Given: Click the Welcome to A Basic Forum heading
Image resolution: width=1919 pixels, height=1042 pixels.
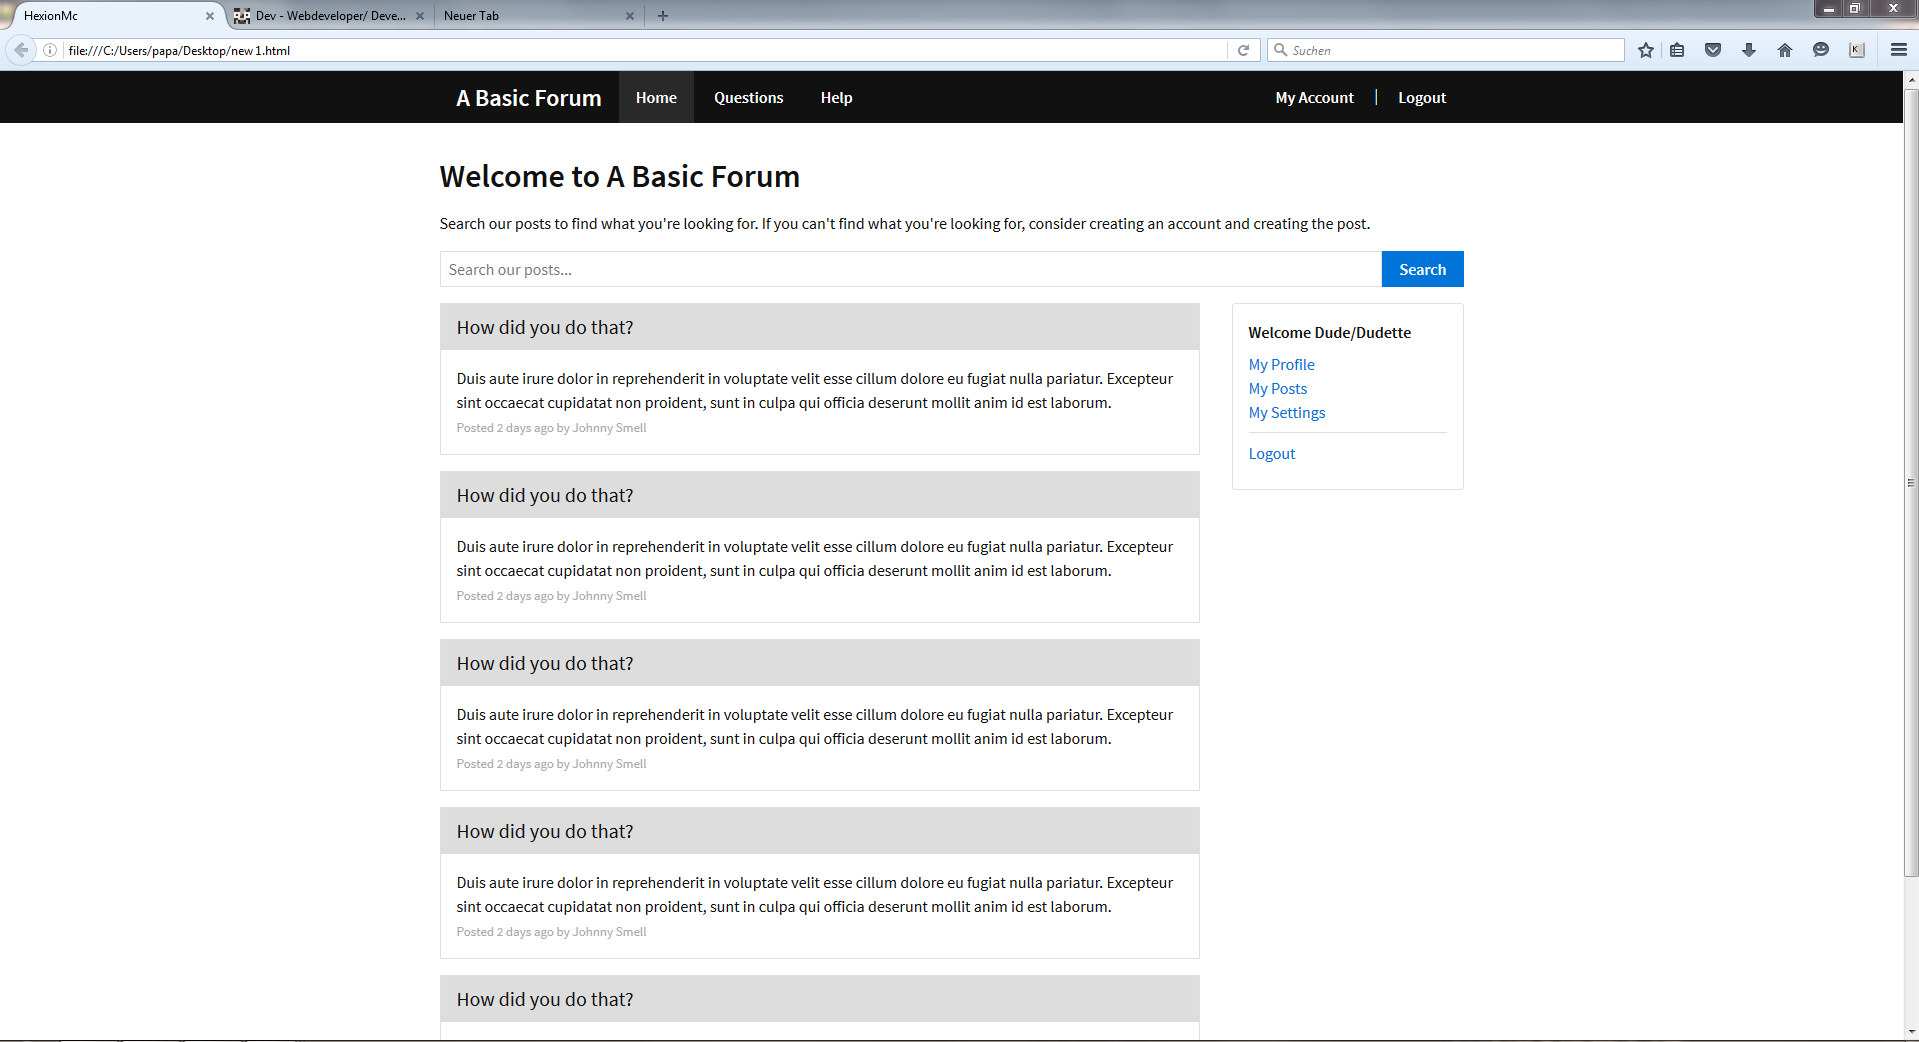Looking at the screenshot, I should 620,177.
